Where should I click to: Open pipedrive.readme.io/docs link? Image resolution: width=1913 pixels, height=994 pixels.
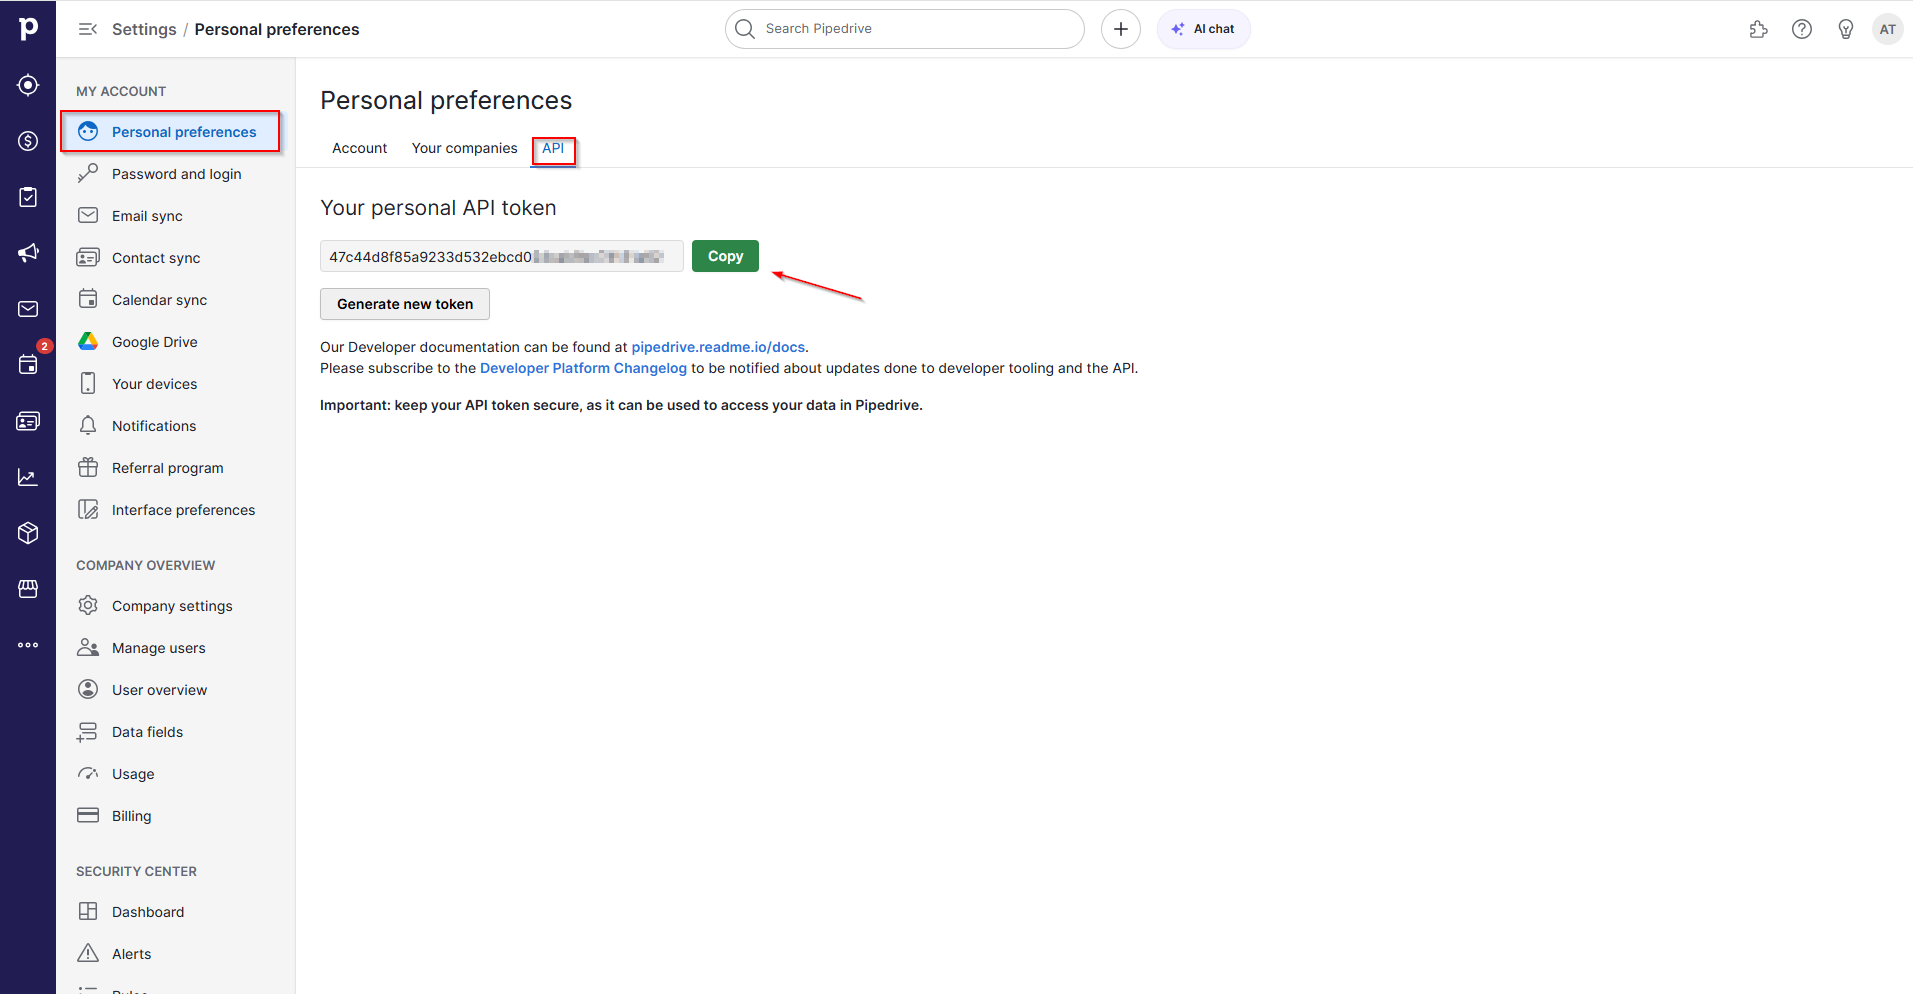(718, 347)
